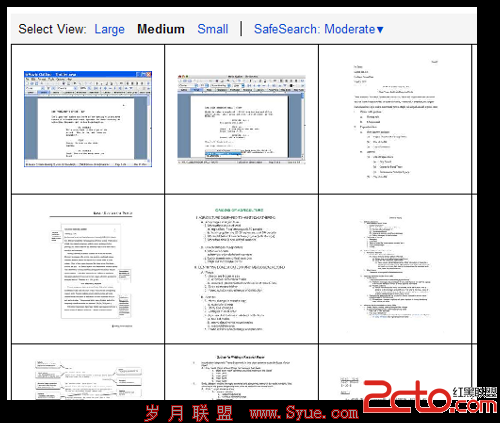
Task: Switch to Small view
Action: pyautogui.click(x=213, y=29)
